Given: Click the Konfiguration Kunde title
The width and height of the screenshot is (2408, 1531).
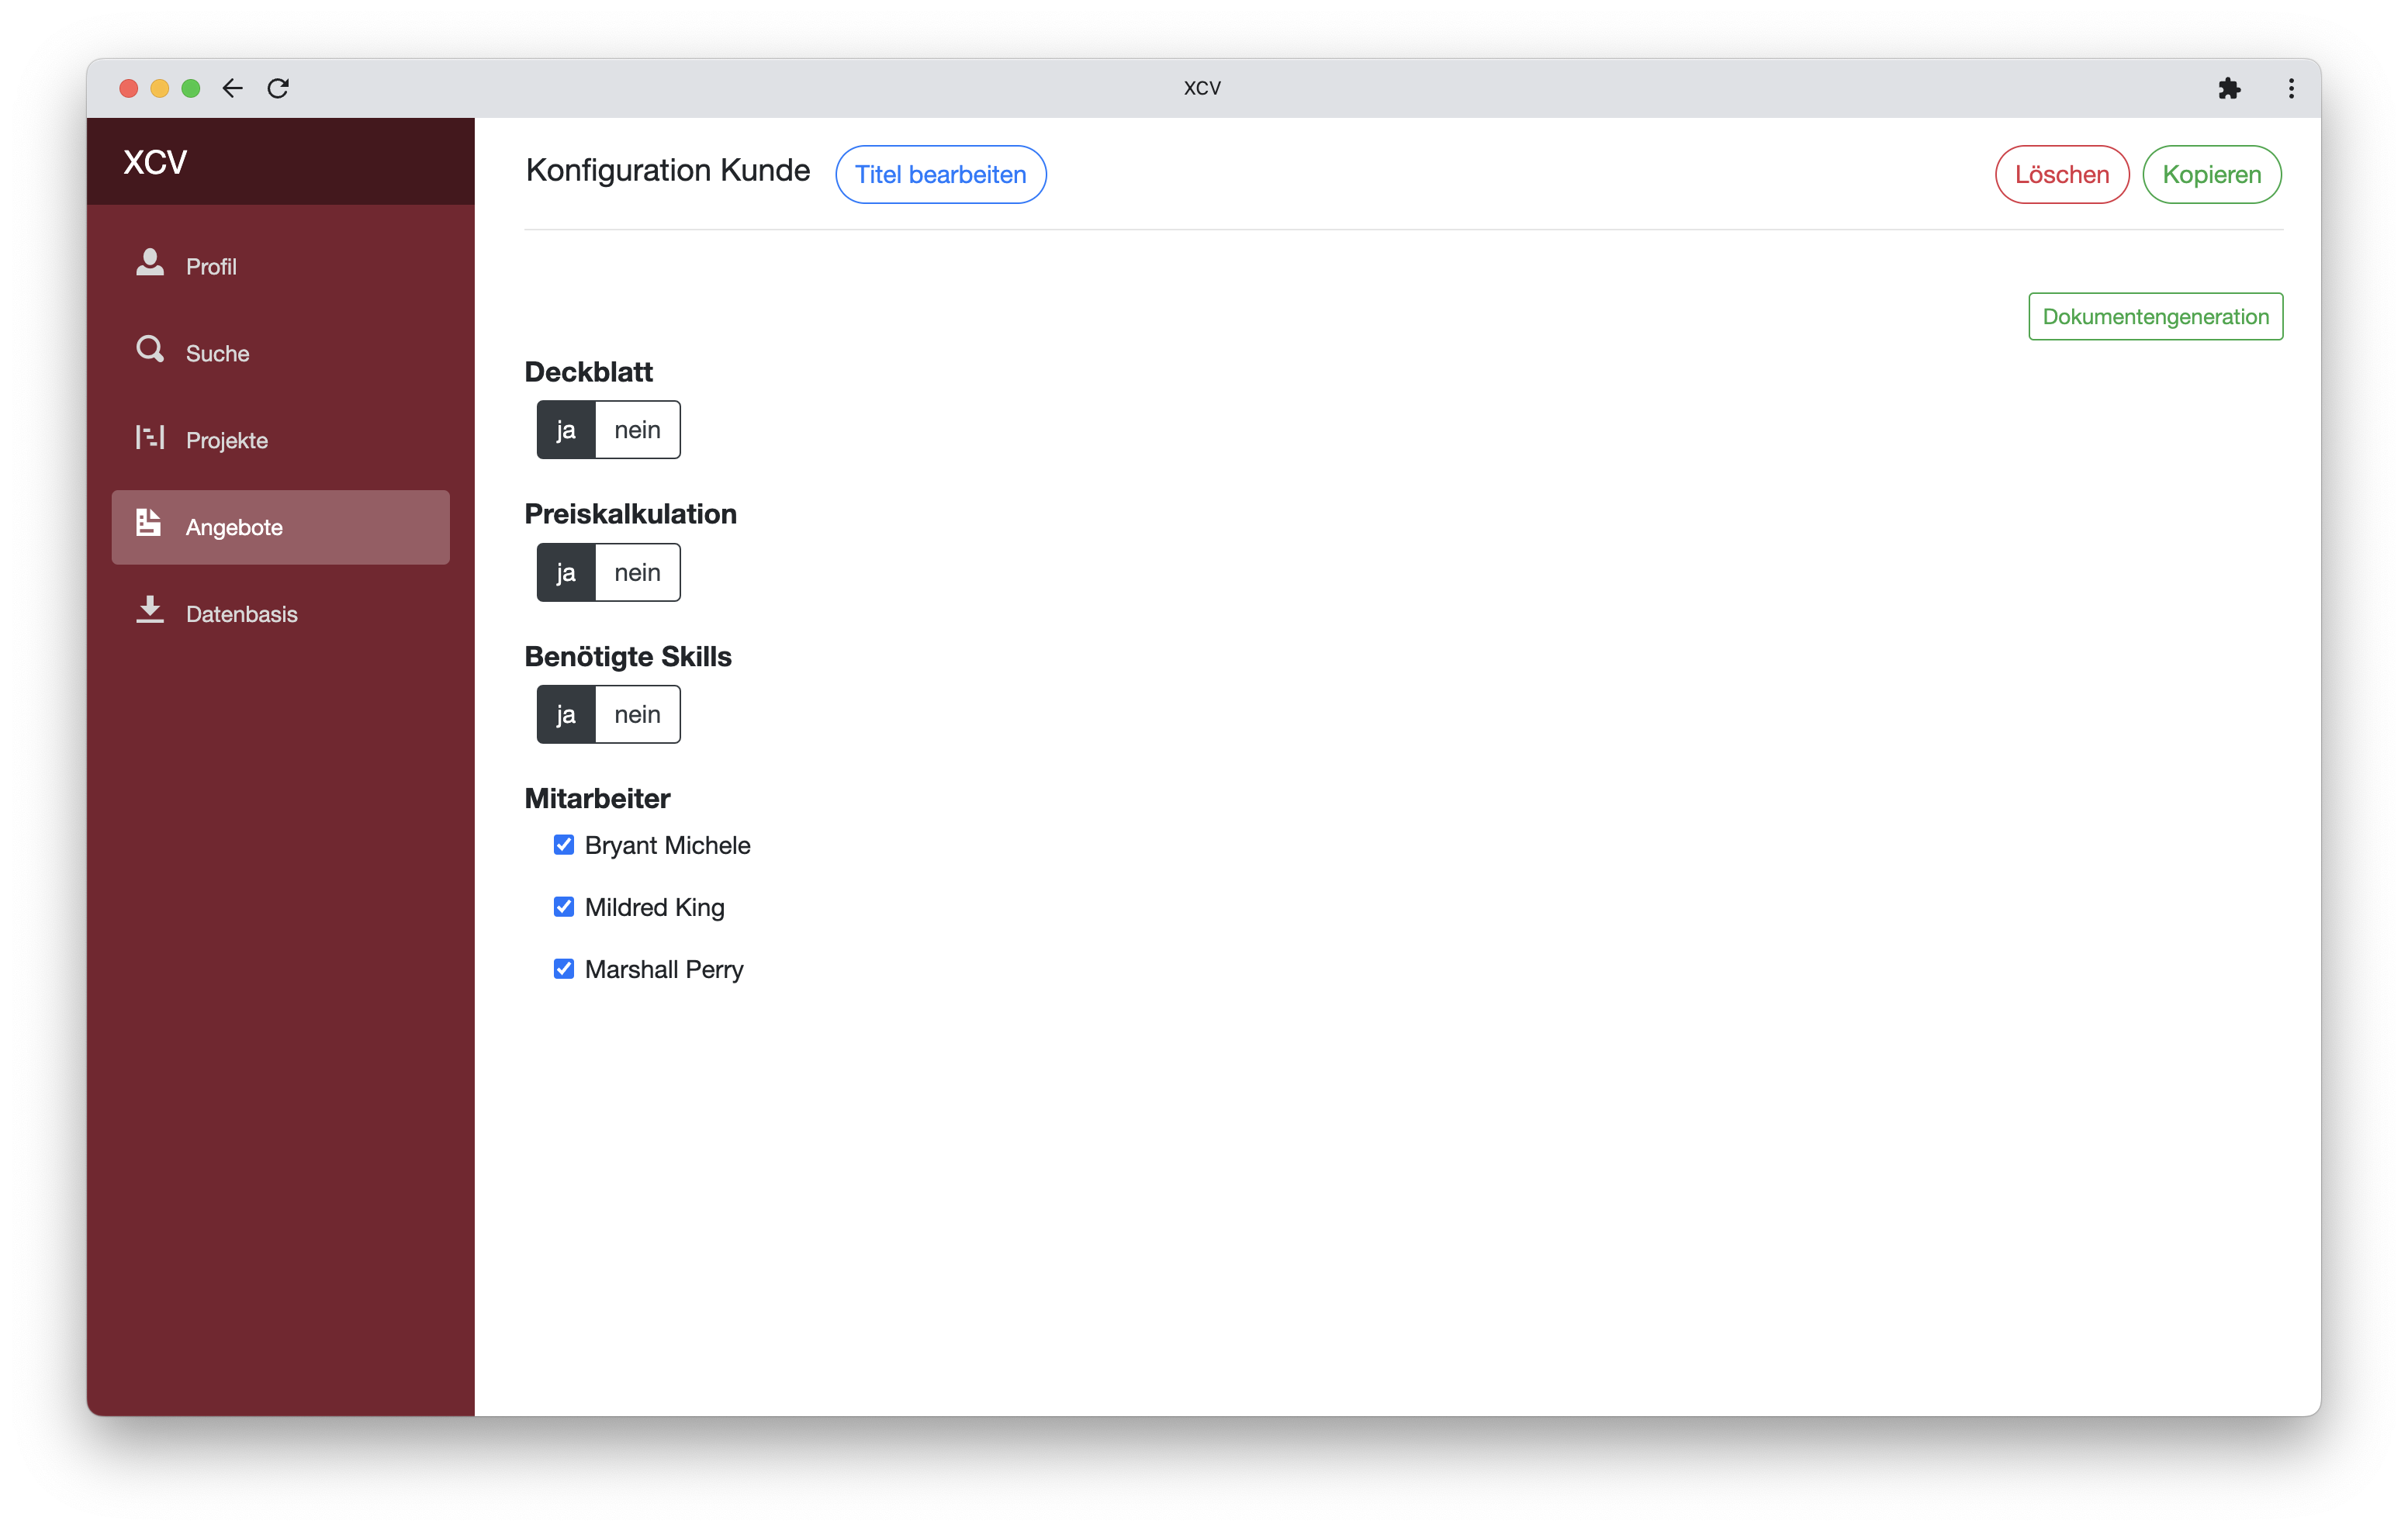Looking at the screenshot, I should coord(667,171).
